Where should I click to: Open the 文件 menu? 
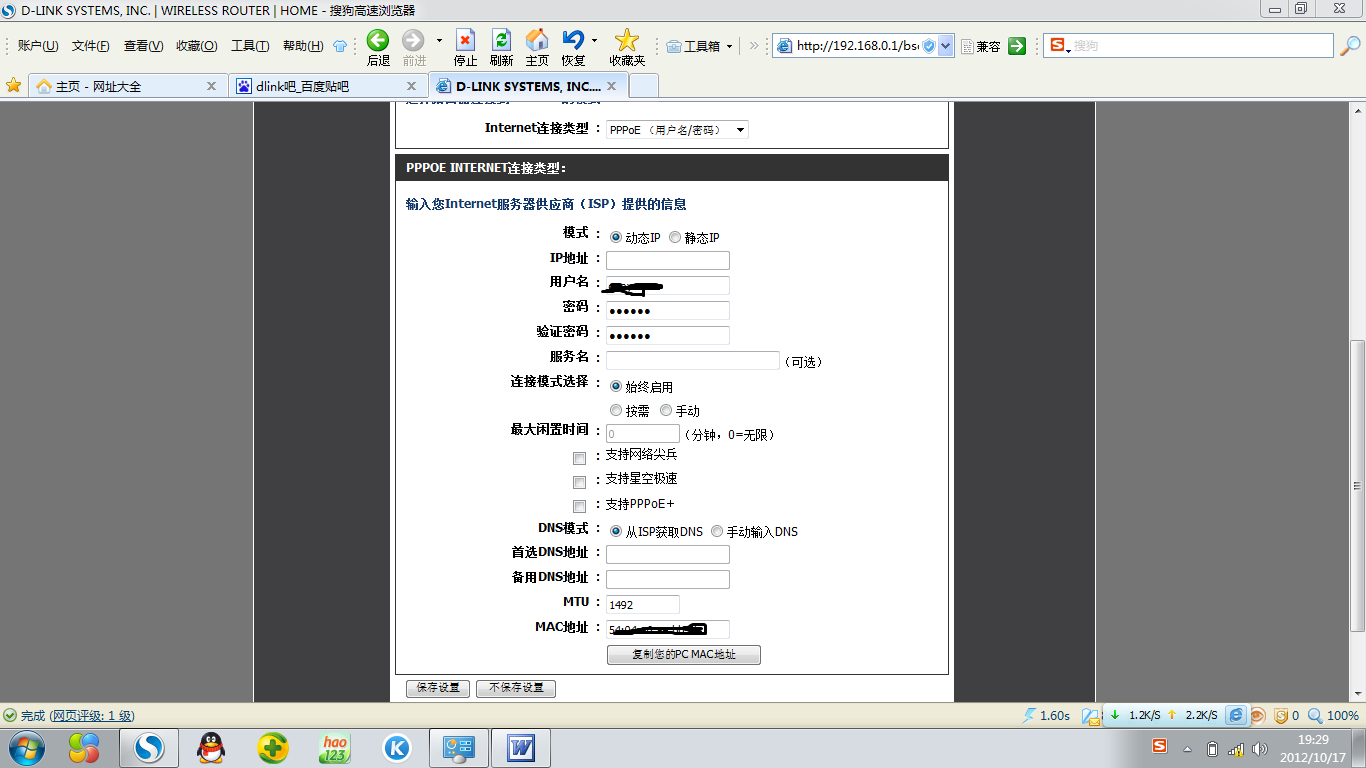click(x=91, y=46)
